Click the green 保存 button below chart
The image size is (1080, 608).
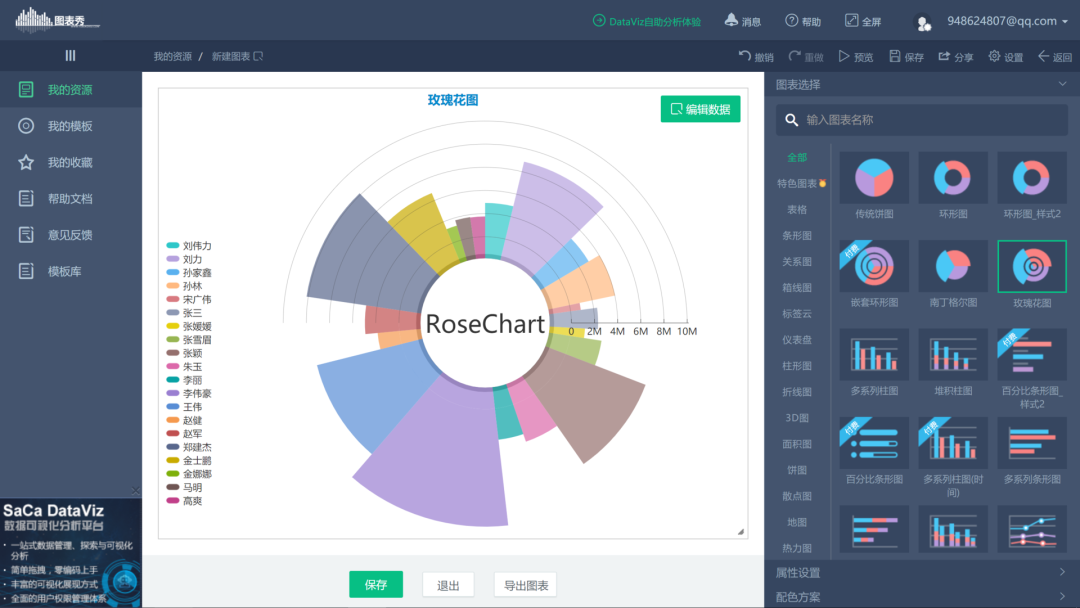[x=376, y=585]
